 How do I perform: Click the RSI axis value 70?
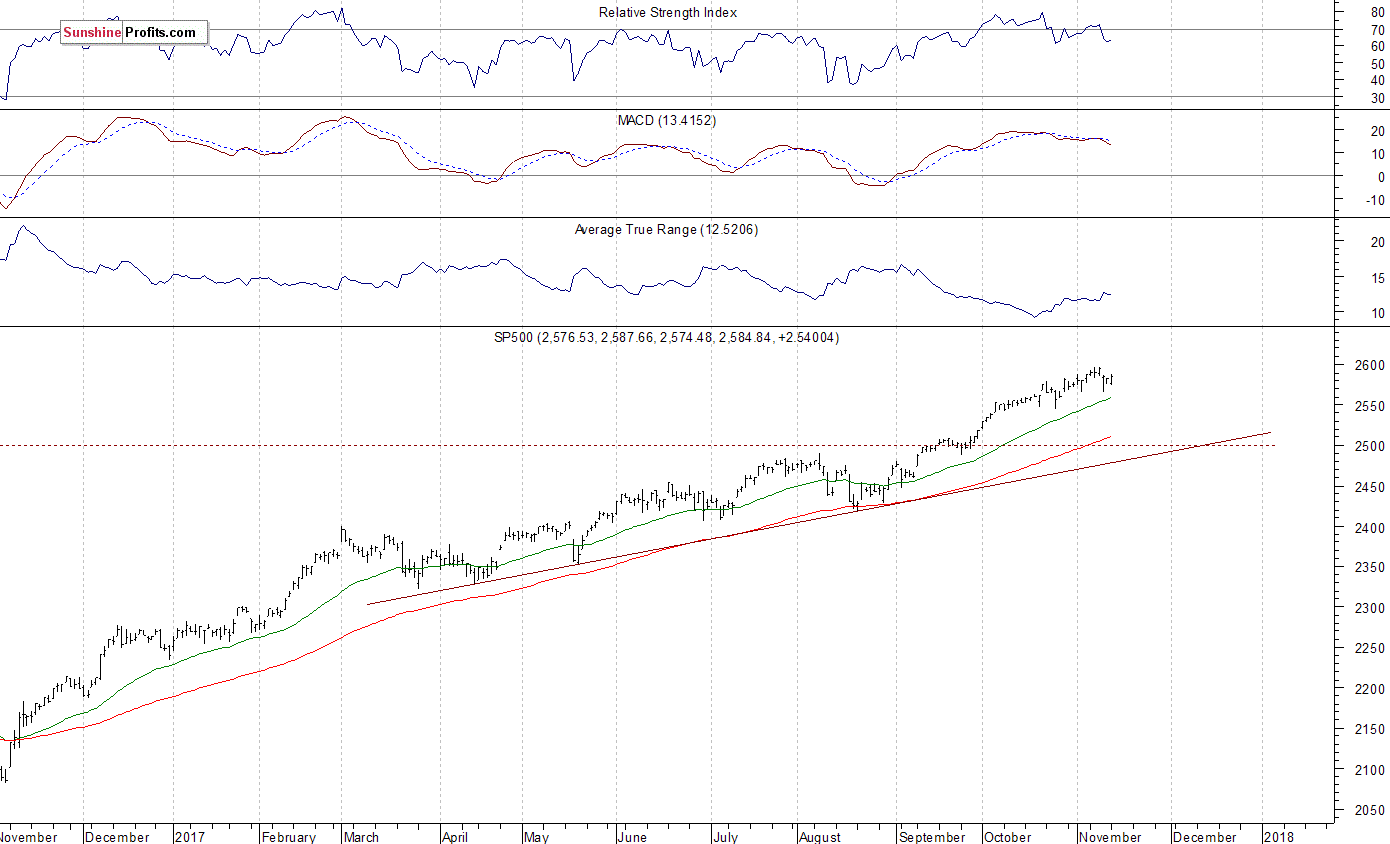tap(1378, 30)
